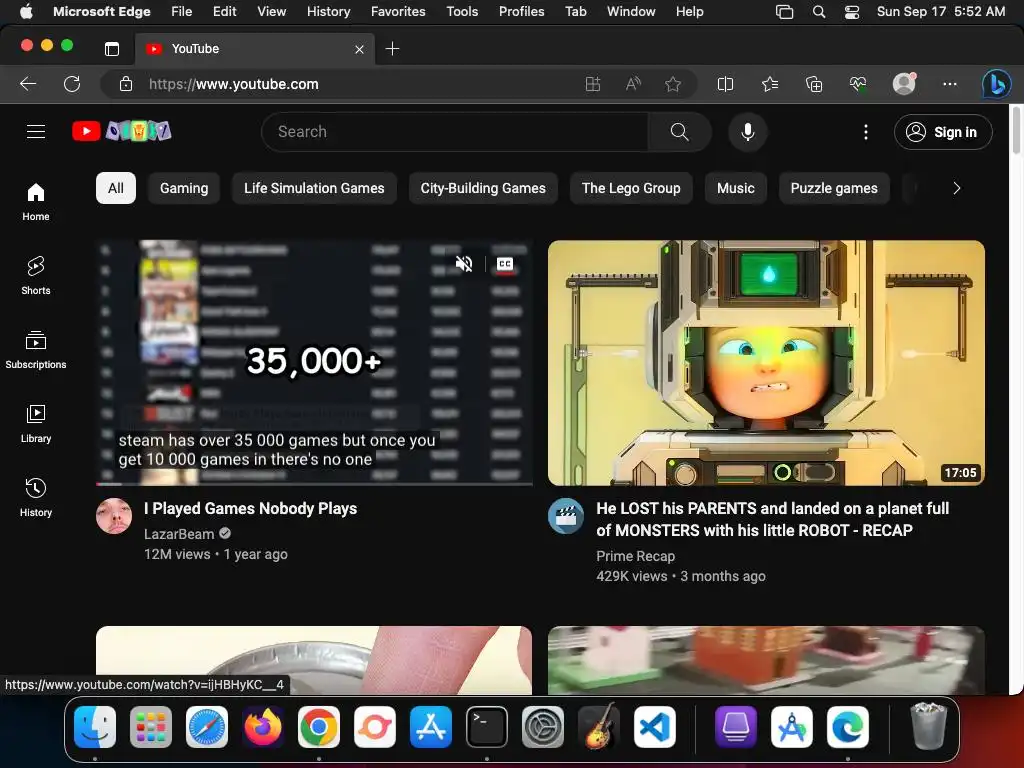Open the apps available icon in address bar
This screenshot has width=1024, height=768.
tap(592, 84)
